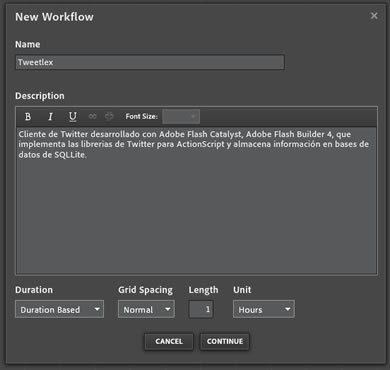Viewport: 390px width, 370px height.
Task: Click the Name field containing Tweetlex
Action: 150,62
